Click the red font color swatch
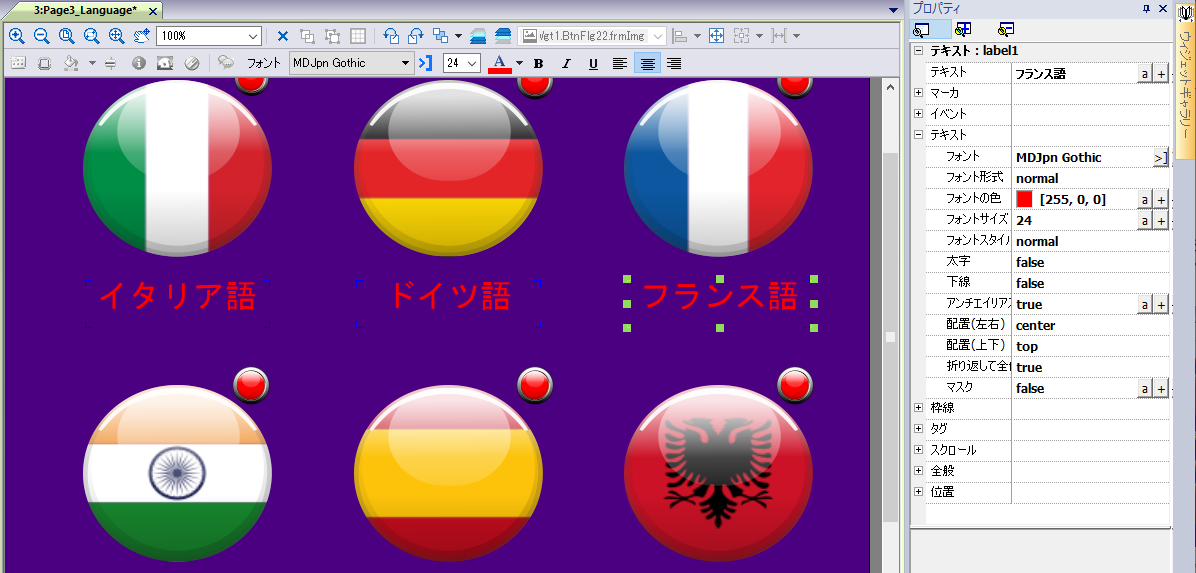Screen dimensions: 1196x573 point(1024,199)
